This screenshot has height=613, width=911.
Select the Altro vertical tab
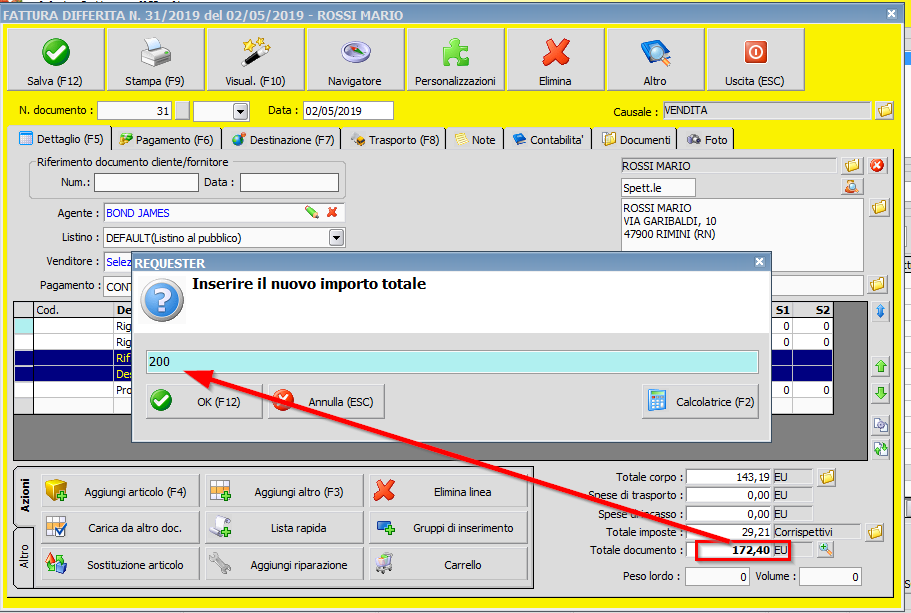24,557
